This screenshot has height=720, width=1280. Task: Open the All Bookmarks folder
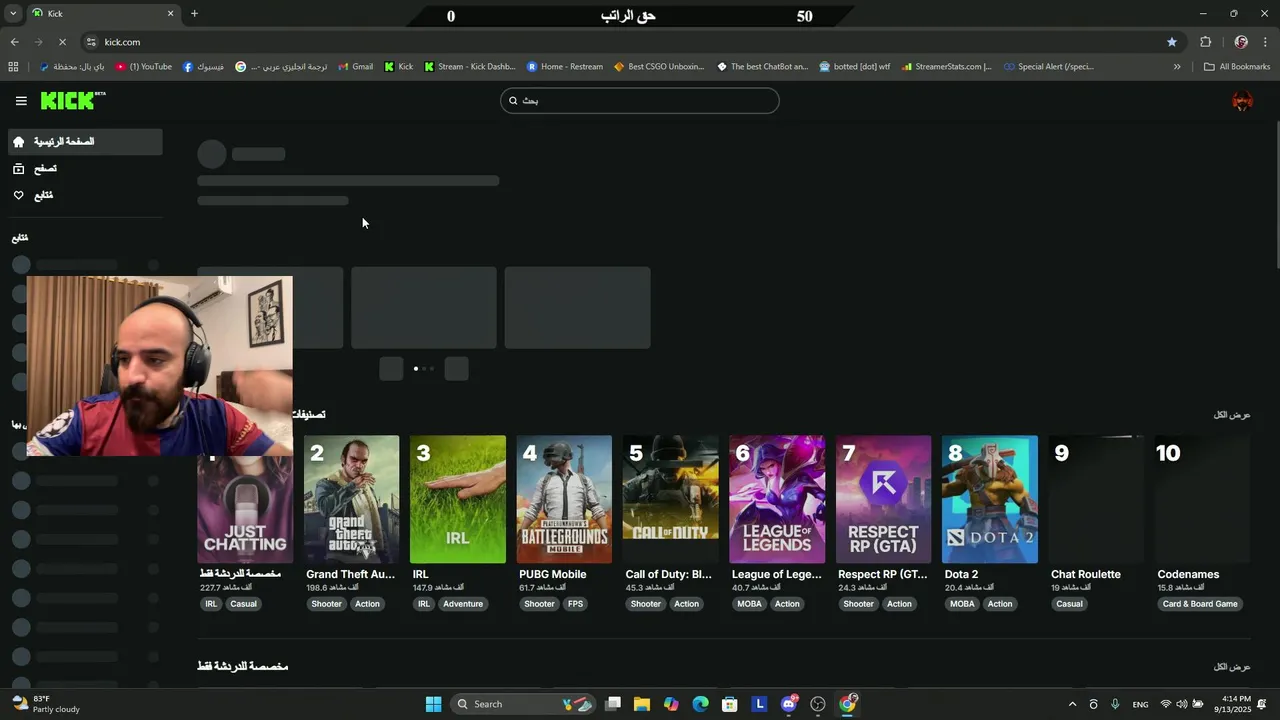(x=1237, y=67)
